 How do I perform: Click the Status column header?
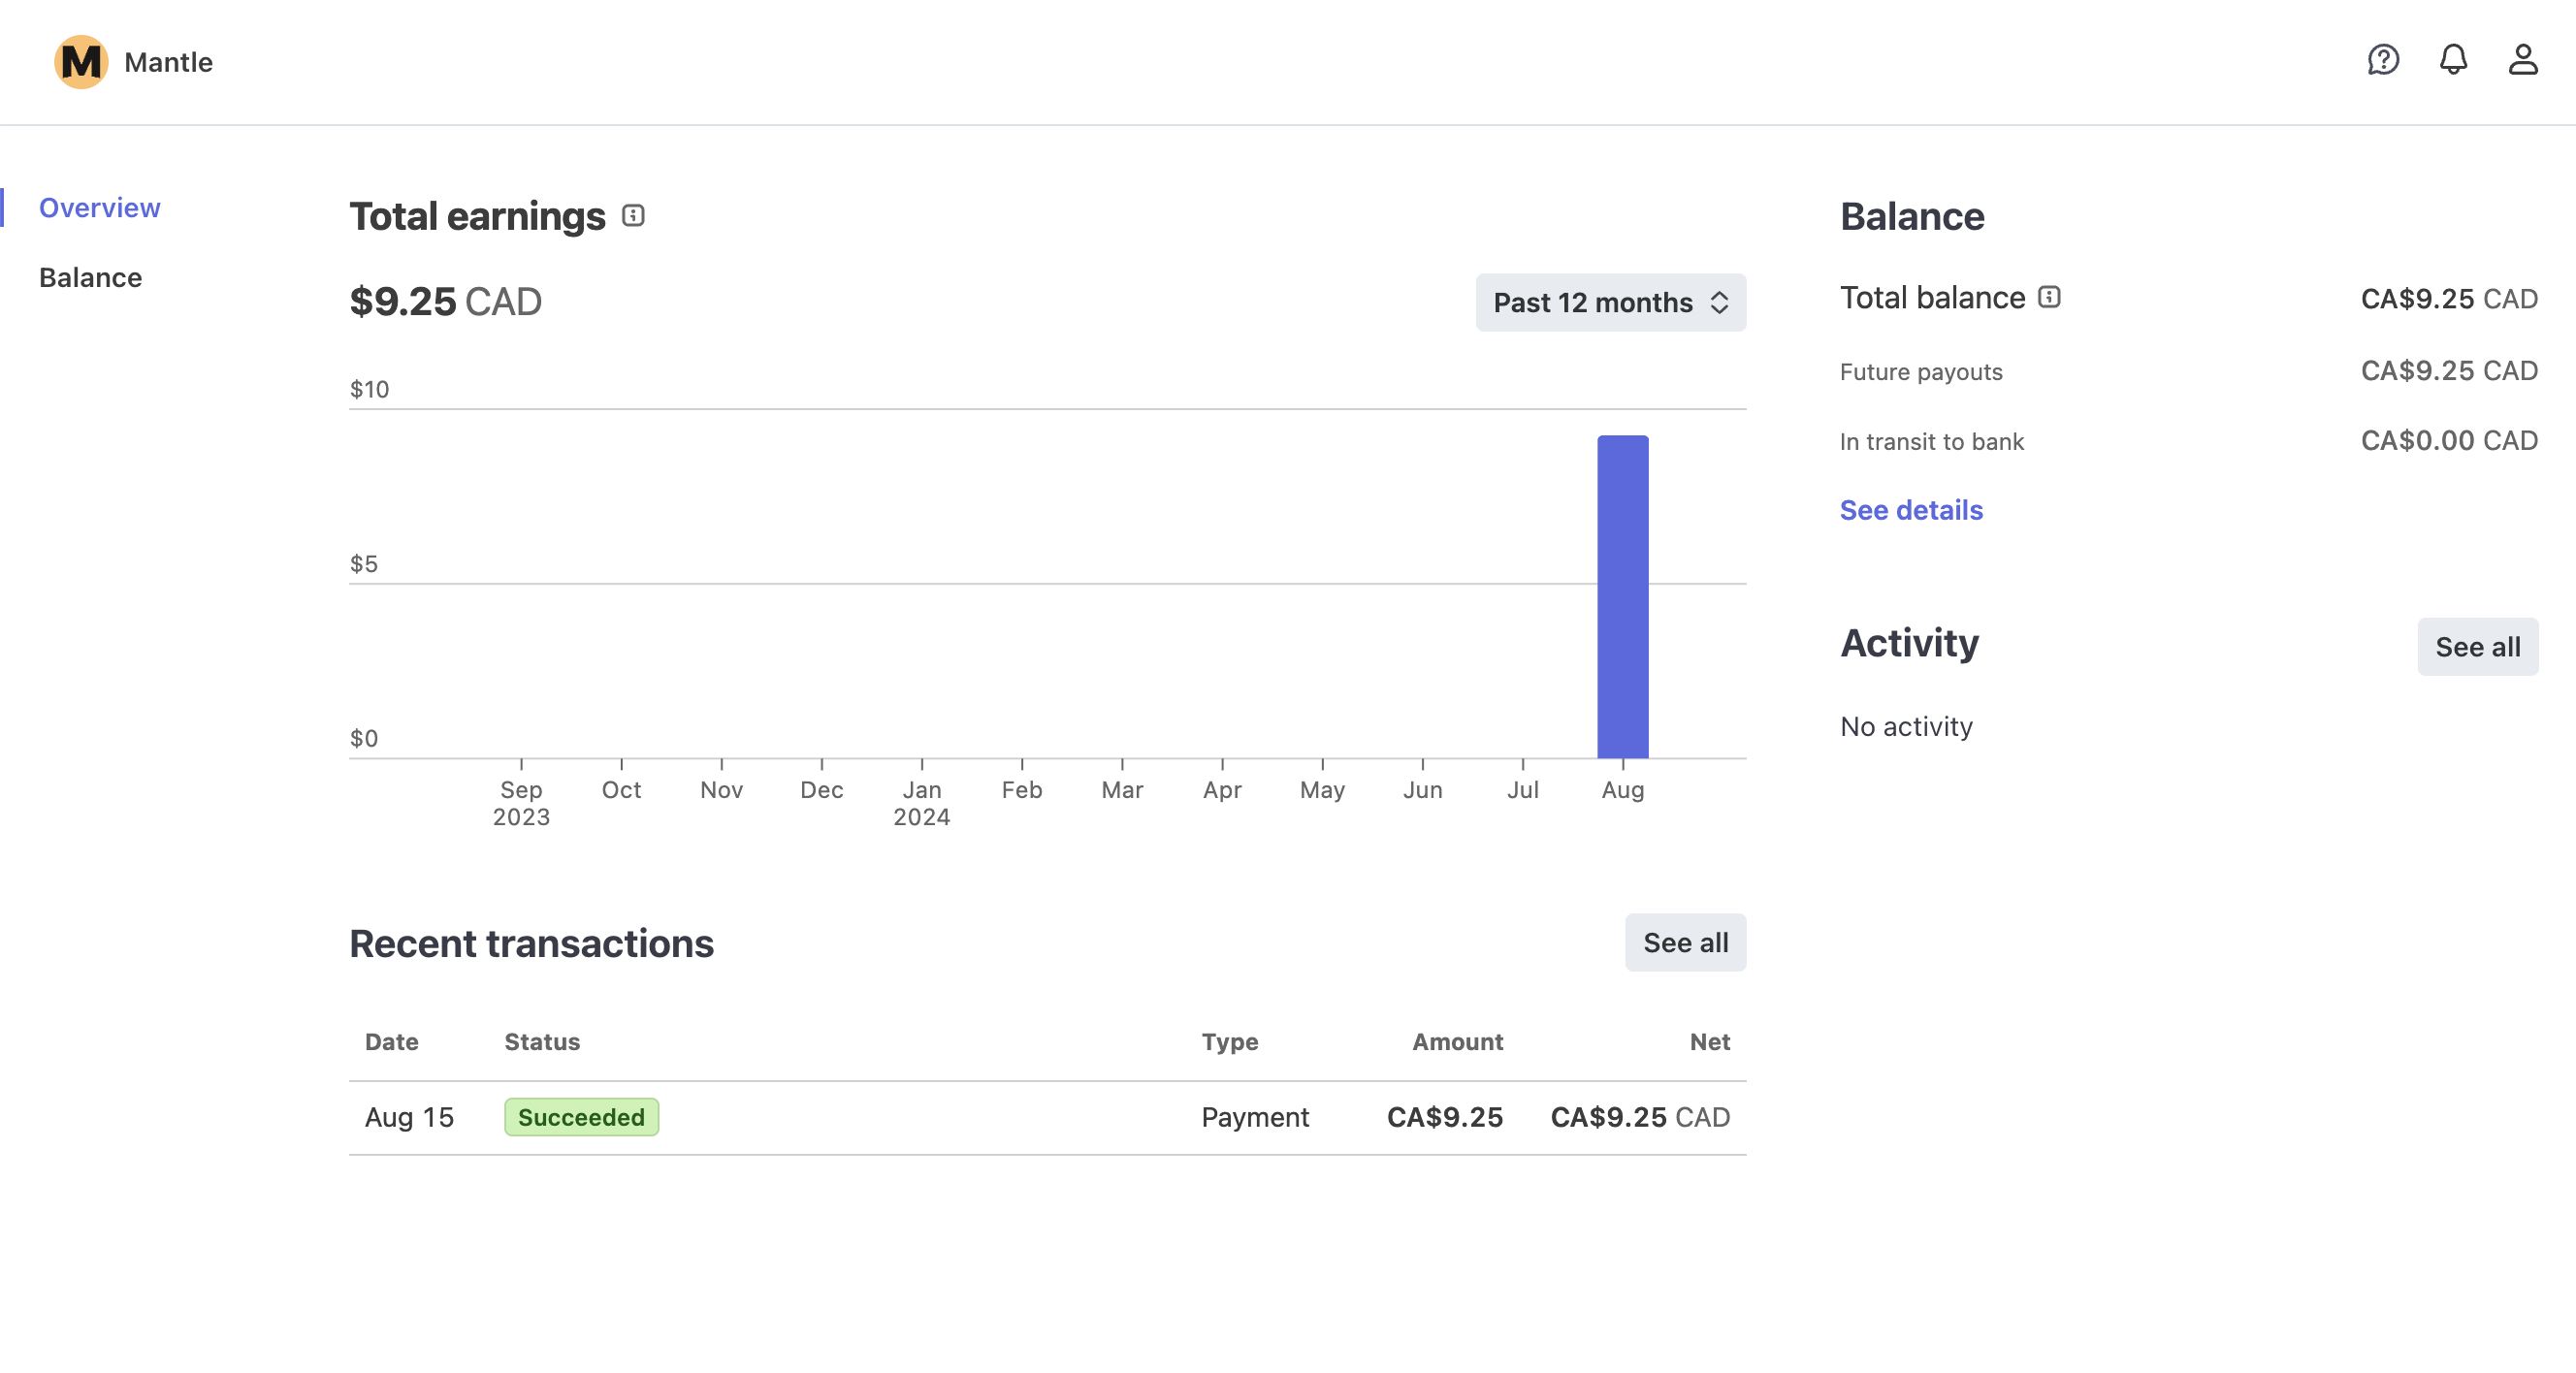pos(542,1041)
